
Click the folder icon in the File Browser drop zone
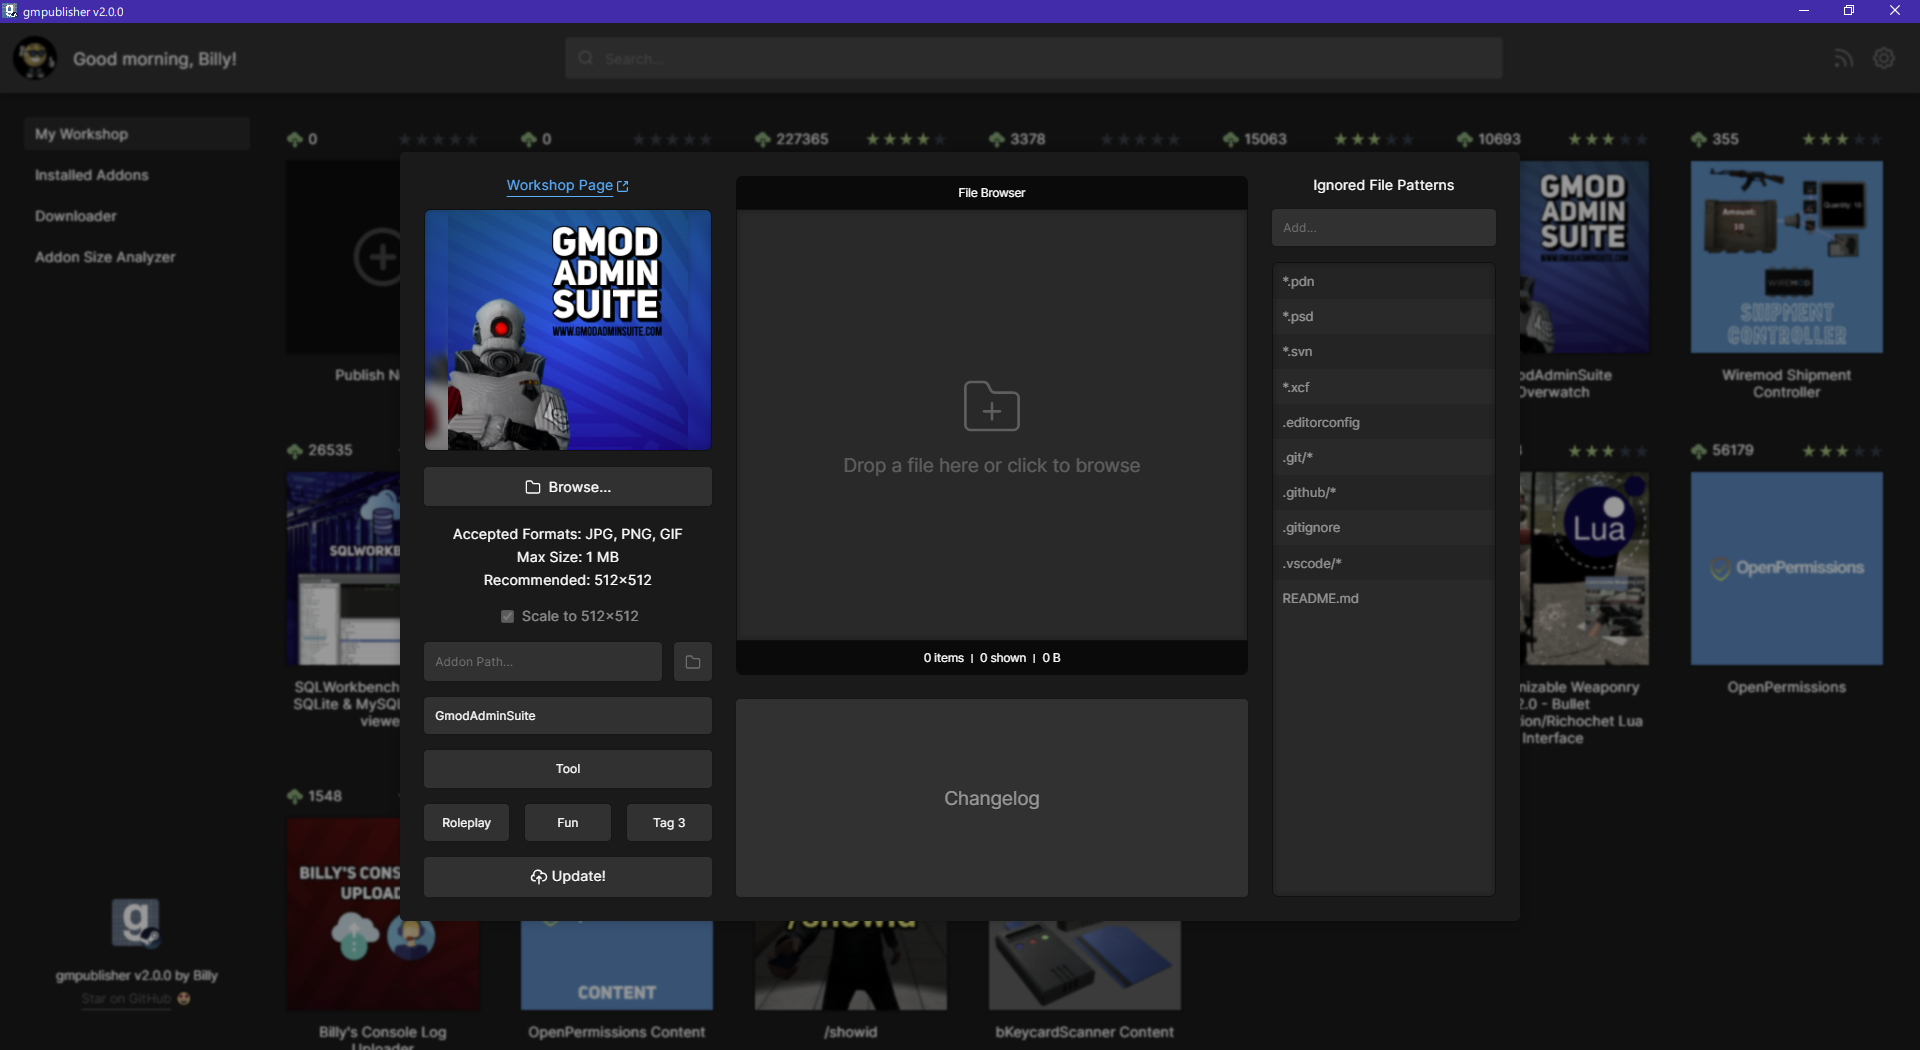coord(991,407)
